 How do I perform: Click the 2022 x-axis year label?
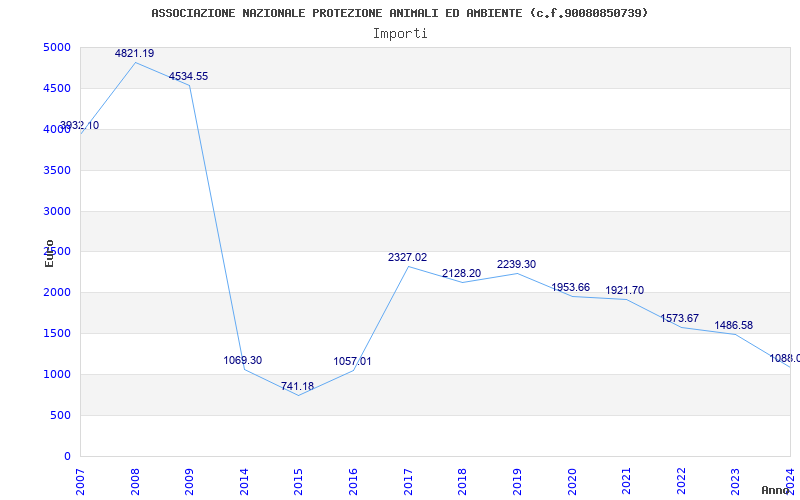[x=681, y=482]
